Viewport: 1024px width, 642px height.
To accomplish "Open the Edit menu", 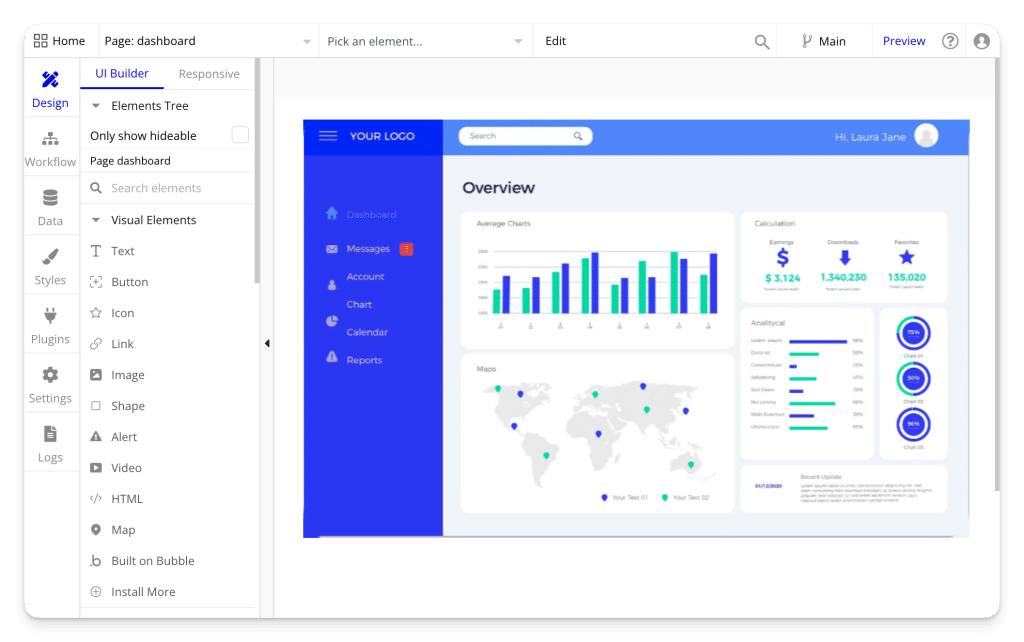I will click(556, 41).
